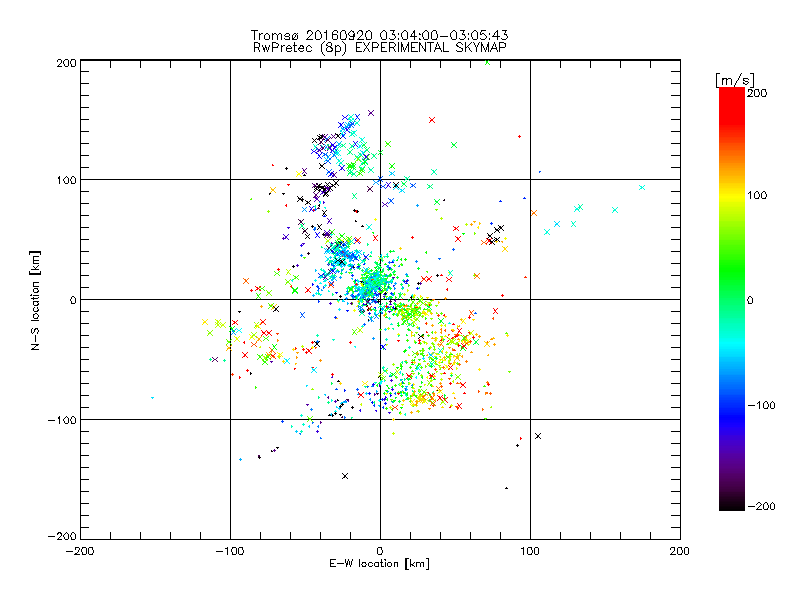The height and width of the screenshot is (600, 800).
Task: Click the x-axis tick label '0'
Action: pyautogui.click(x=380, y=551)
